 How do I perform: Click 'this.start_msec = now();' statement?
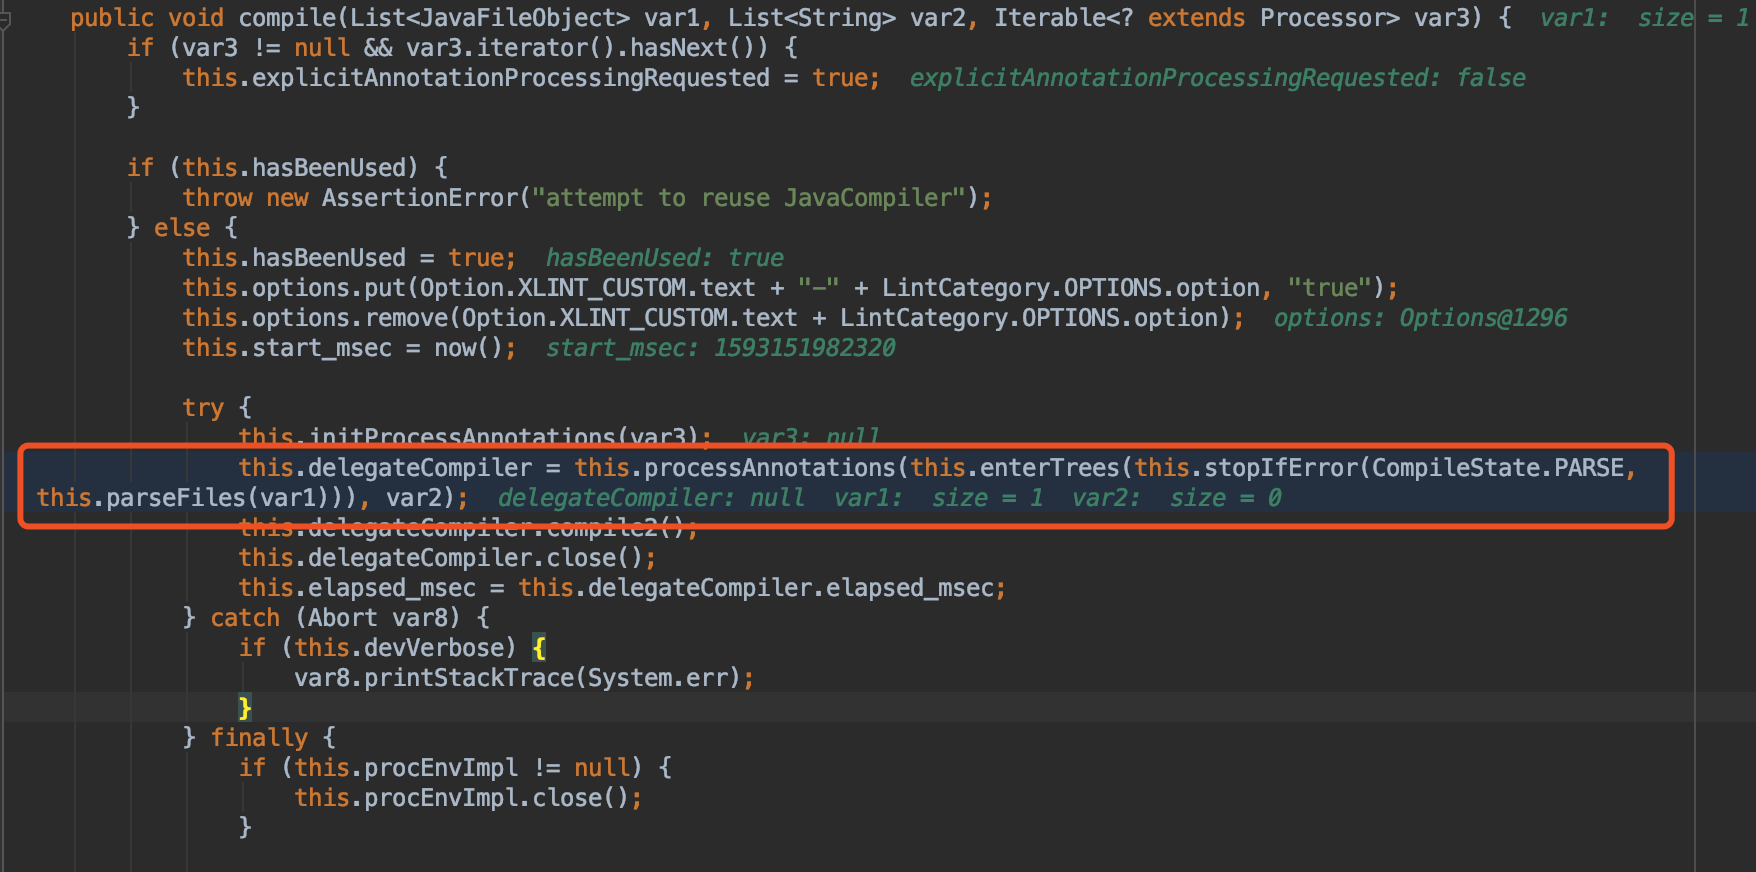(349, 348)
